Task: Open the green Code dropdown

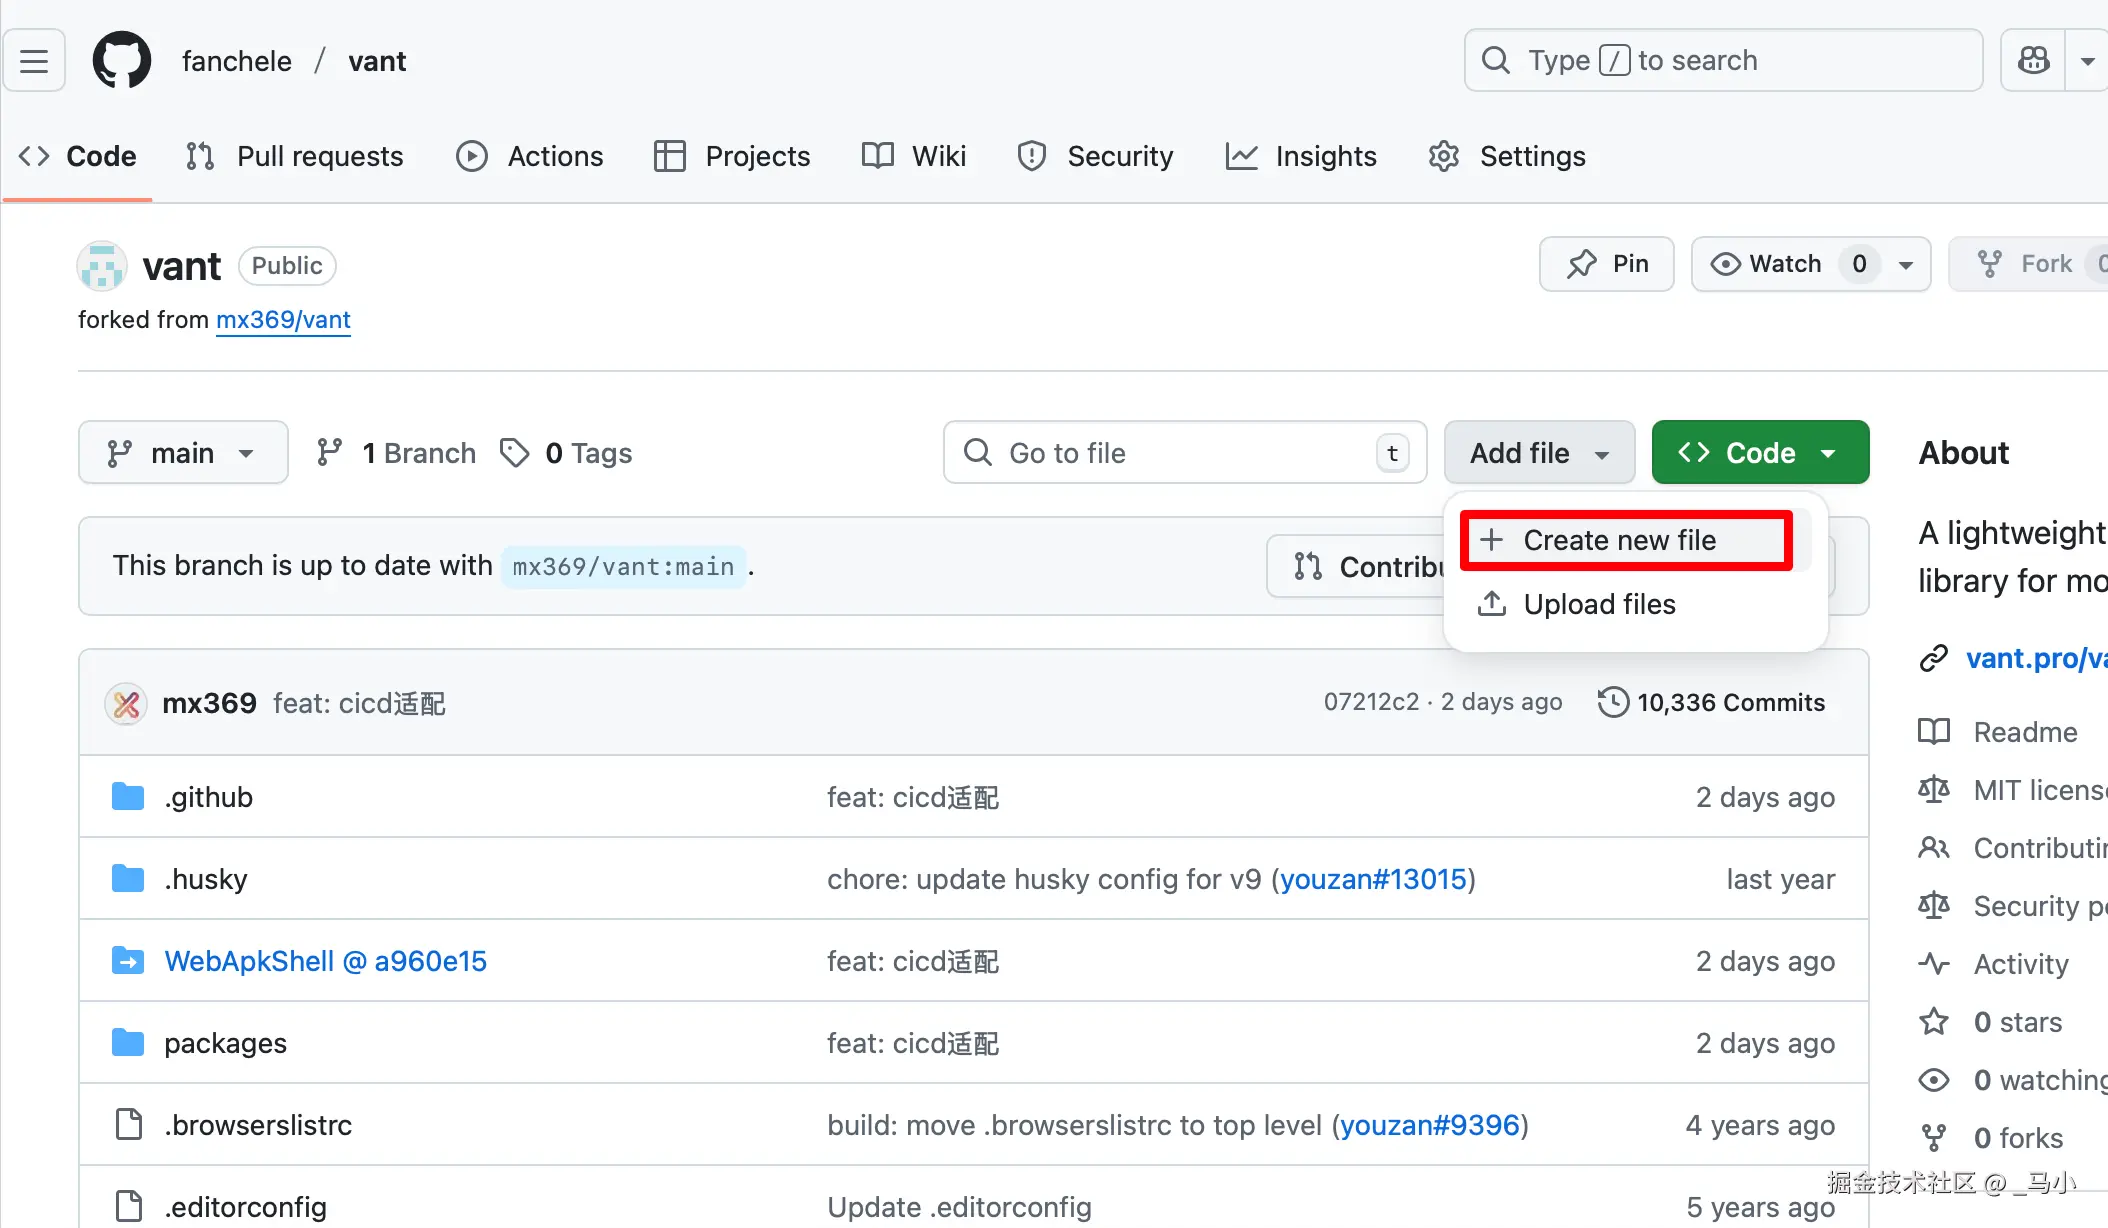Action: [1760, 453]
